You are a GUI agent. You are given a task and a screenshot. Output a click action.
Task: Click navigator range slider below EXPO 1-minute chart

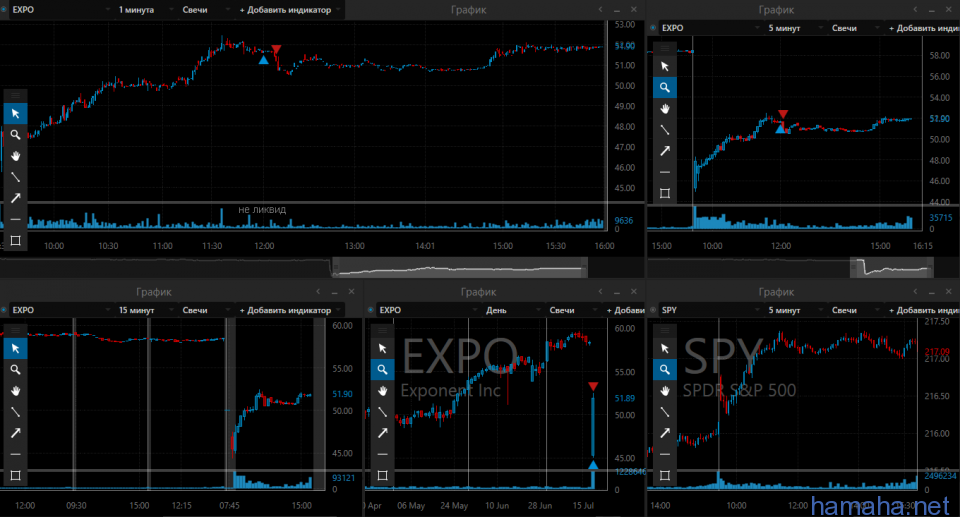click(459, 267)
